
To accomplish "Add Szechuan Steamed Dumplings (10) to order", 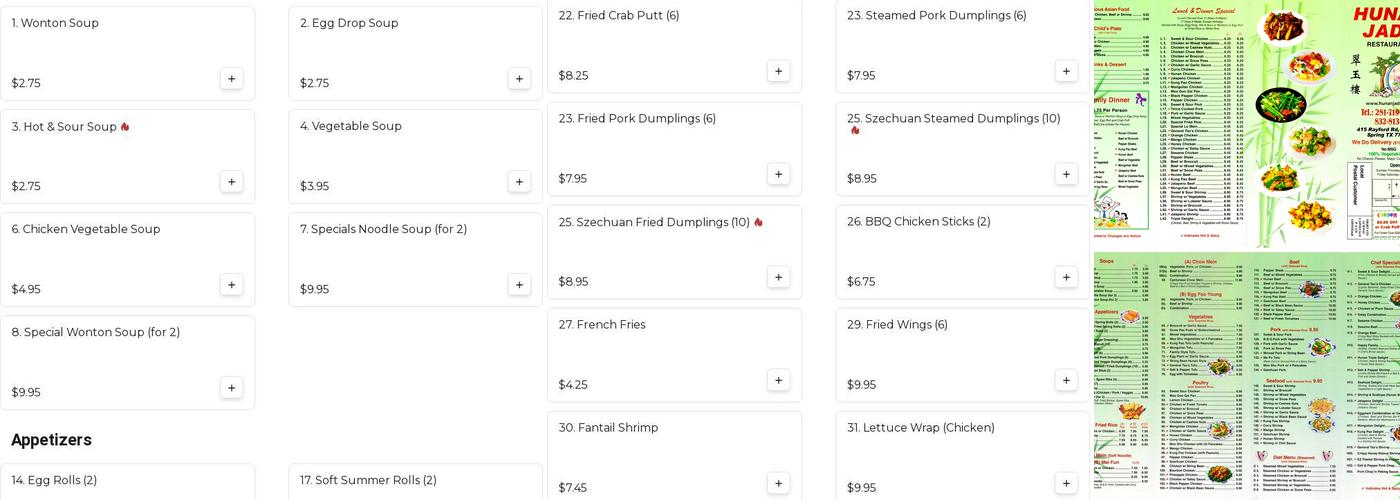I will click(x=1066, y=174).
